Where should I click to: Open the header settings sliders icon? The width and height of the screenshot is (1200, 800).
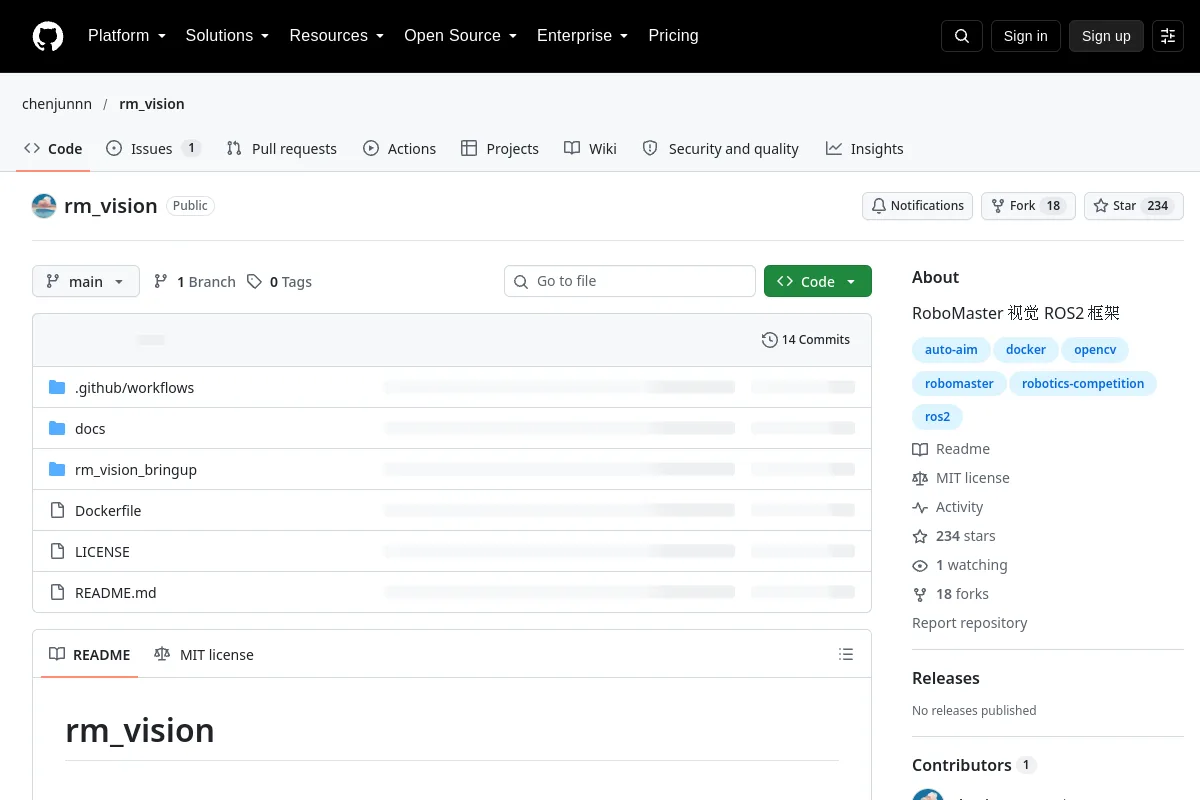click(1168, 36)
